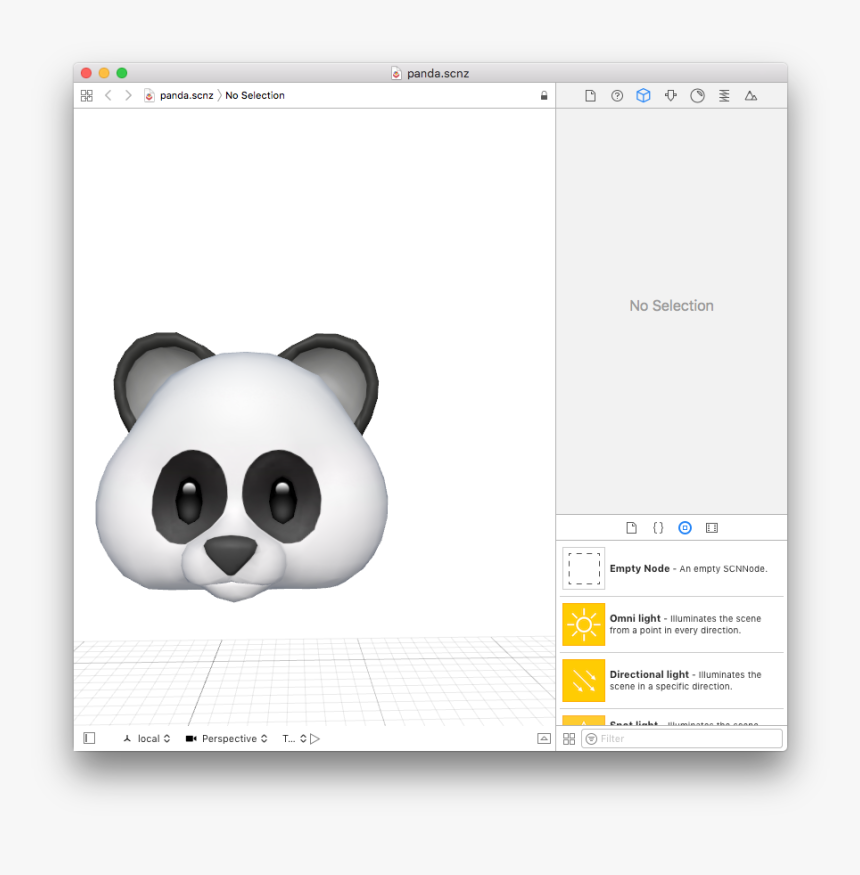This screenshot has height=875, width=860.
Task: Play the scene animation
Action: 315,738
